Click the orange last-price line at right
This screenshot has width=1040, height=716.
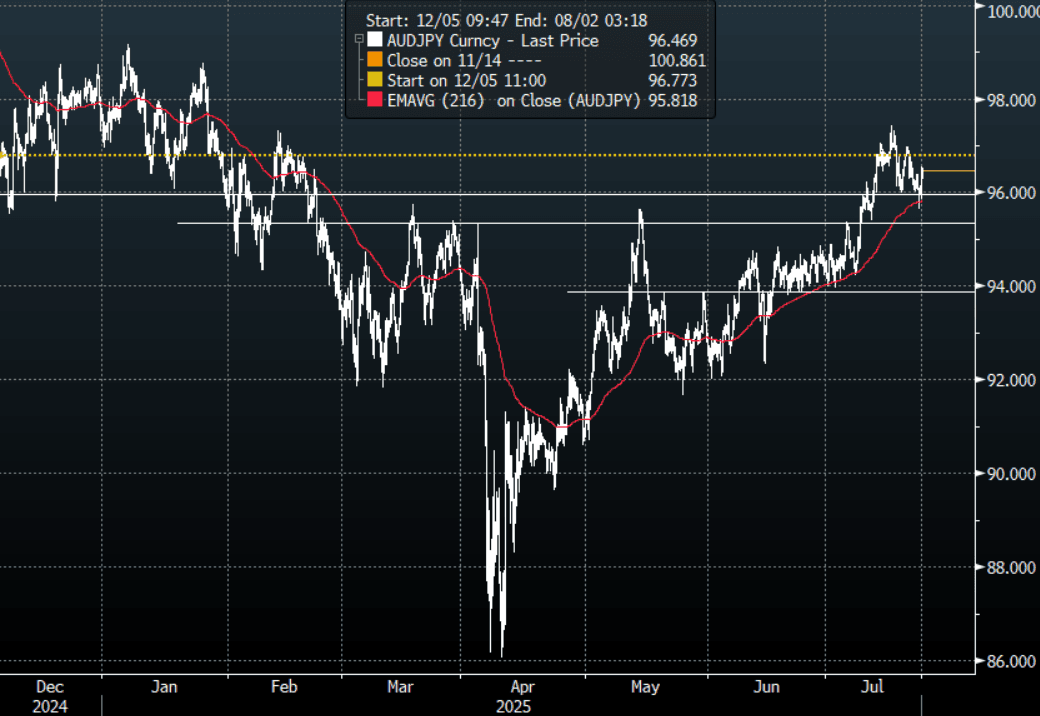click(x=949, y=171)
